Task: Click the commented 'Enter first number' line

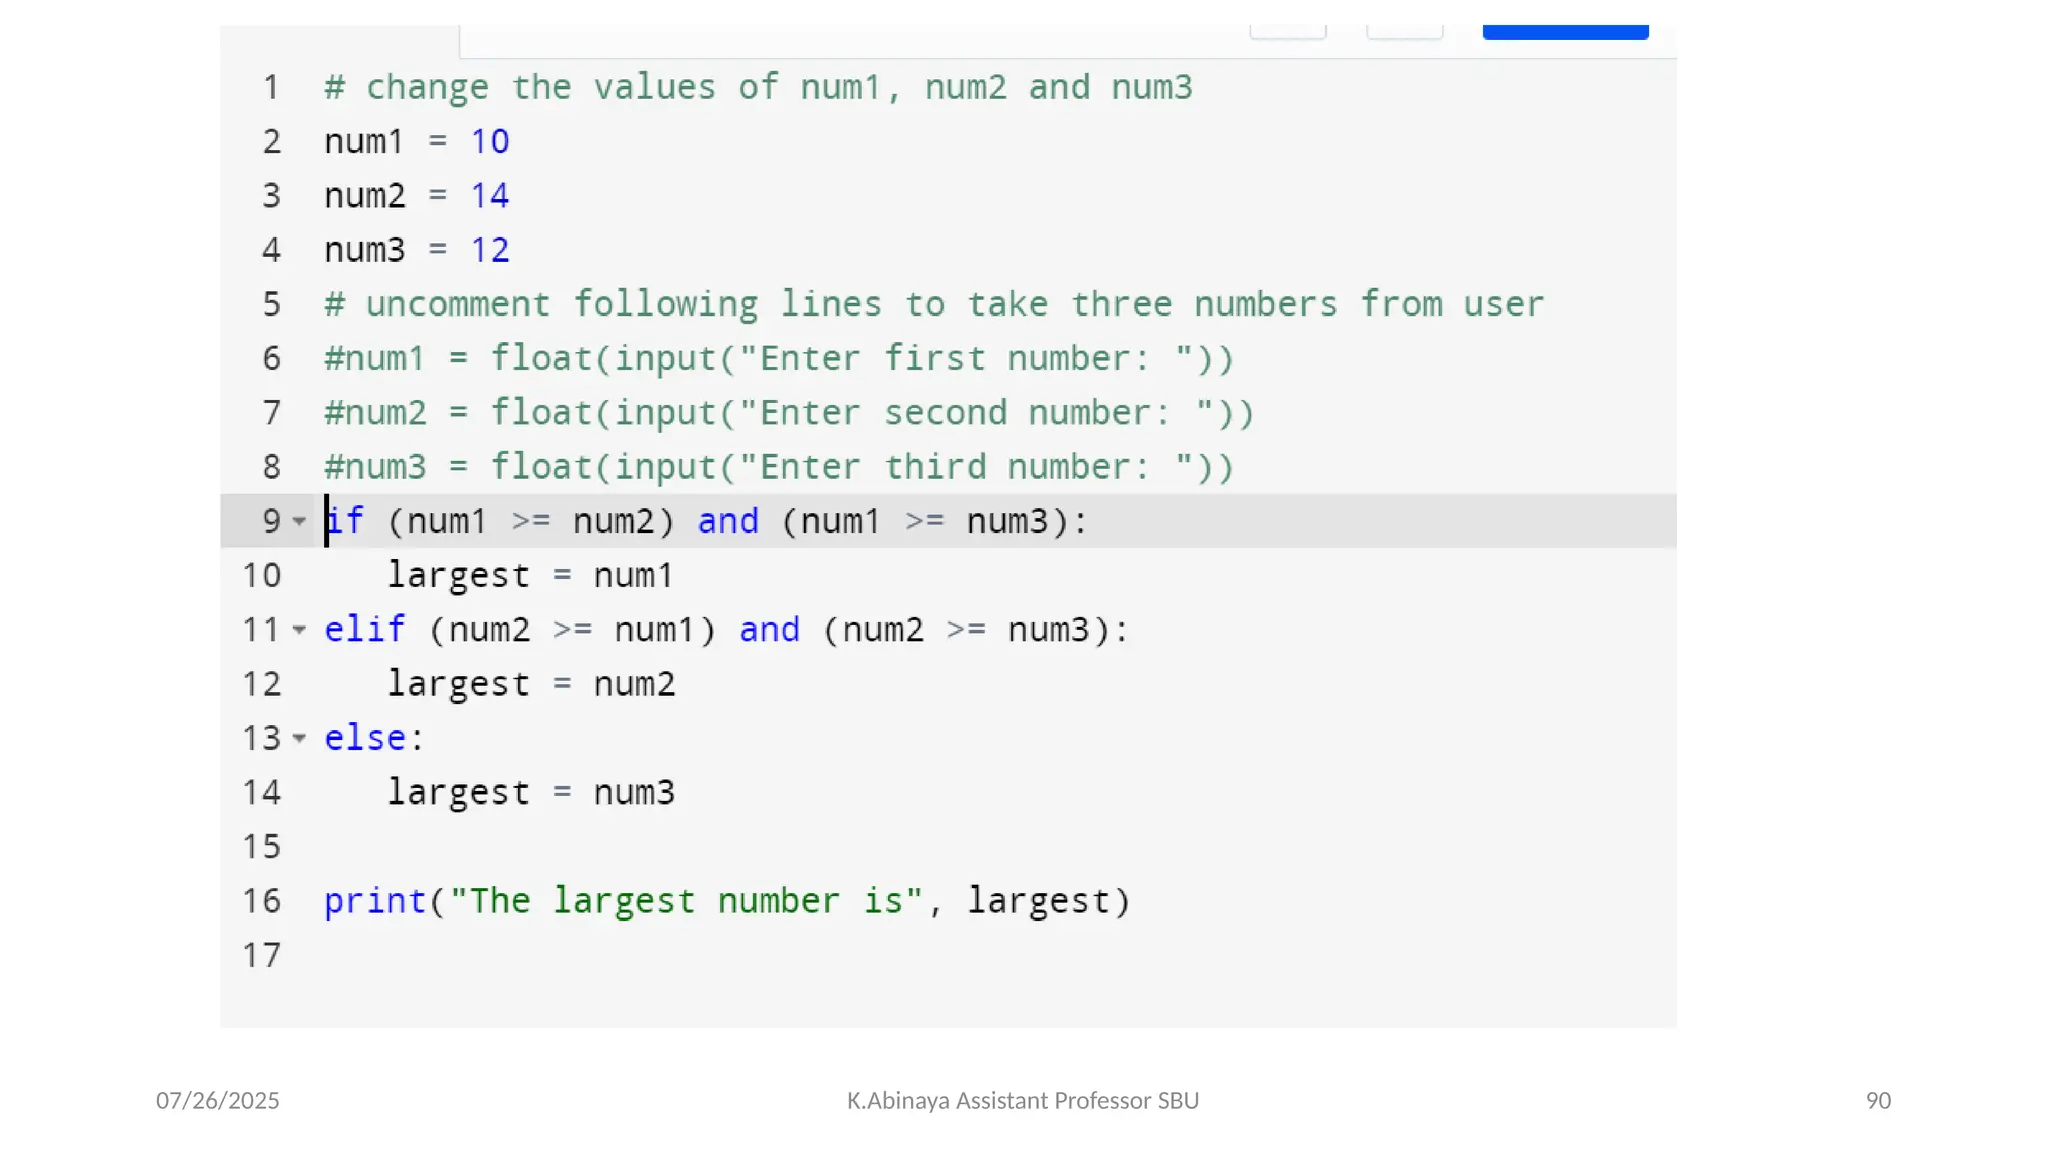Action: (779, 359)
